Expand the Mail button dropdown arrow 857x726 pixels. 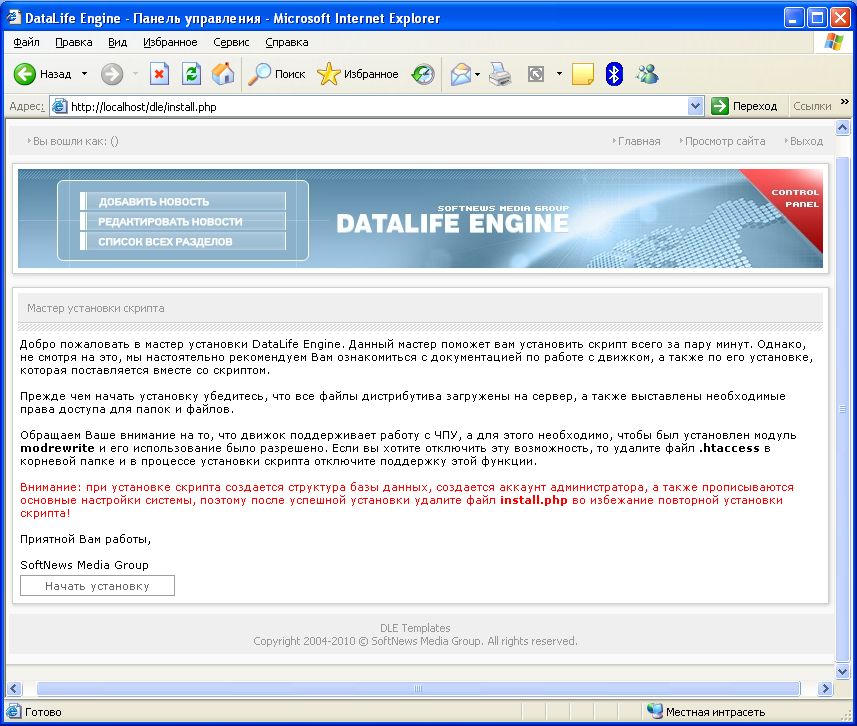pyautogui.click(x=478, y=74)
